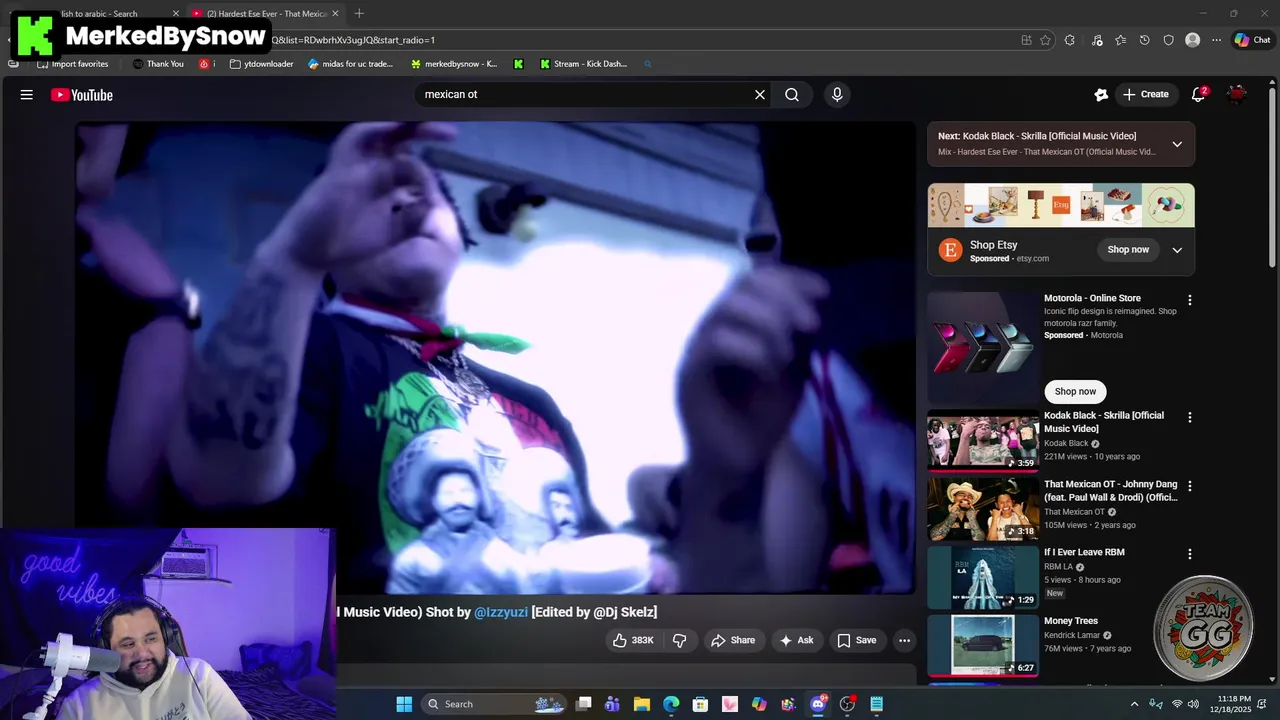Open the That Mexican OT channel name

(1074, 512)
